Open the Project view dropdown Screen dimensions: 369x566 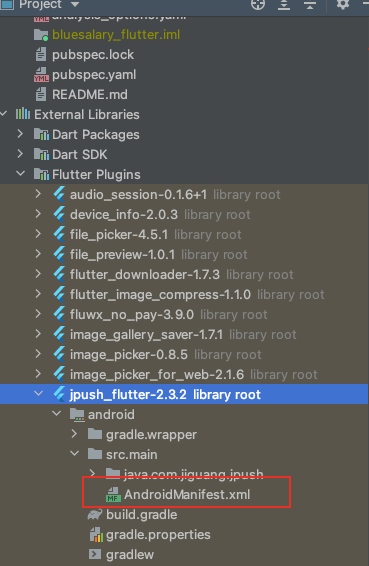click(x=75, y=4)
